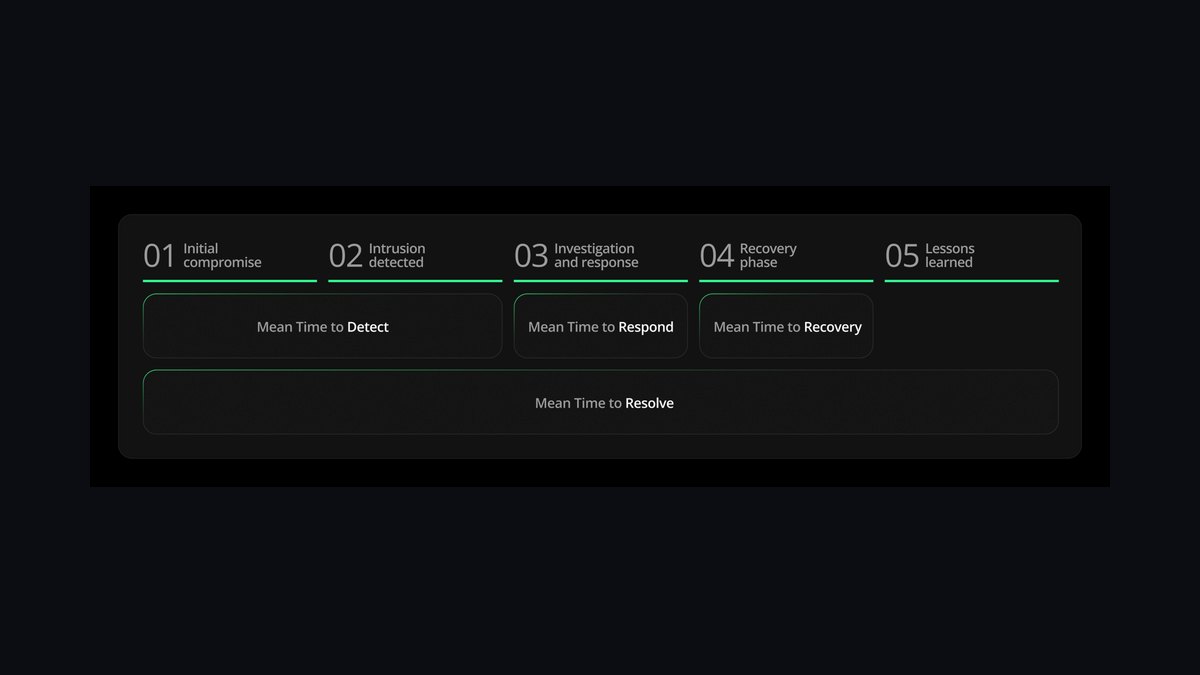The image size is (1200, 675).
Task: Click the large number 05
Action: tap(902, 257)
